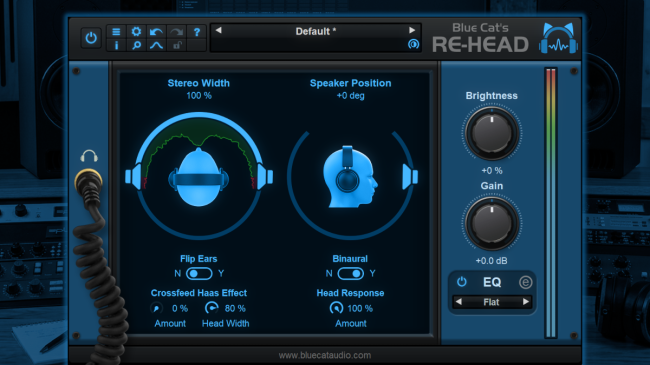The image size is (650, 365).
Task: Click the Stereo Width 100 % value
Action: pos(199,95)
